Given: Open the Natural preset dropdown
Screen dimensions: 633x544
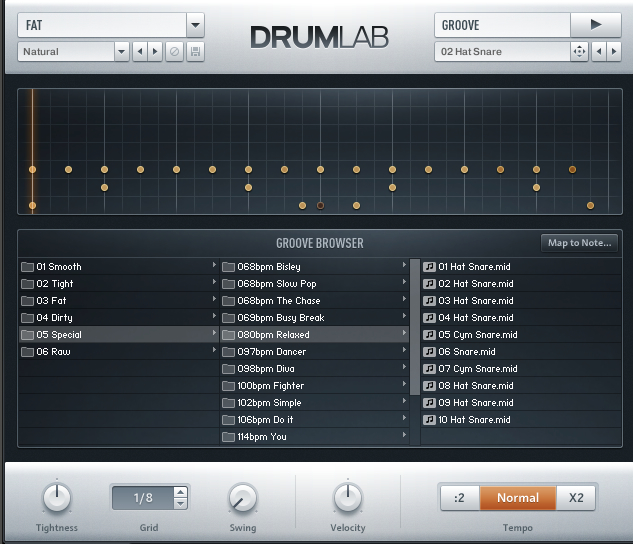Looking at the screenshot, I should [x=122, y=52].
